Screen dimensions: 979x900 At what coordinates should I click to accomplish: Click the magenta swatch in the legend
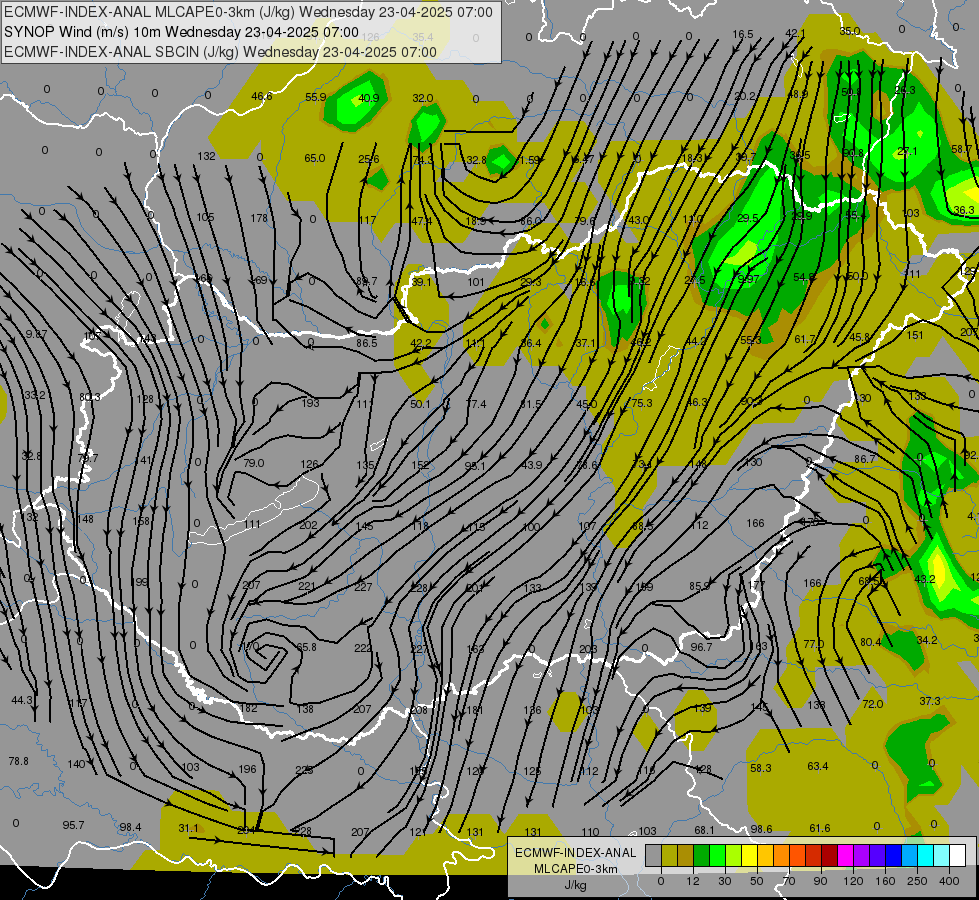coord(846,856)
